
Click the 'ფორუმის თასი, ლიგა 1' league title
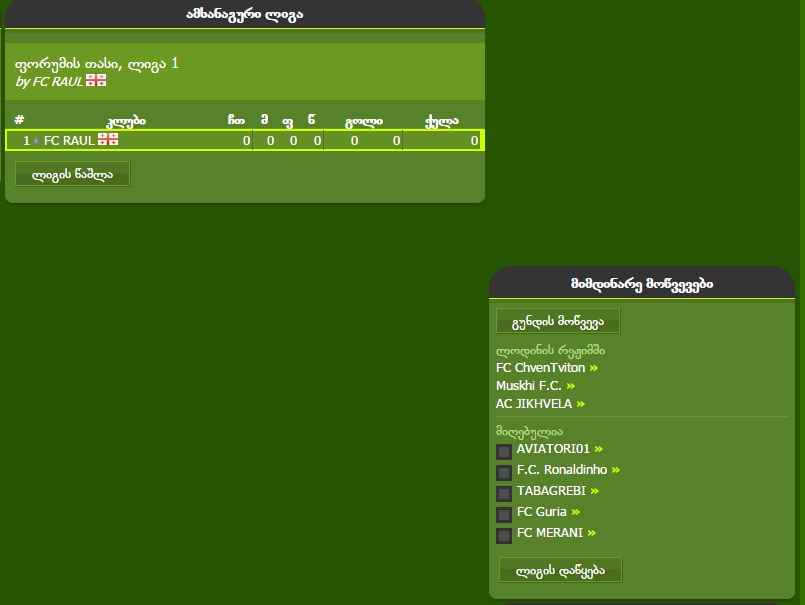(x=97, y=64)
